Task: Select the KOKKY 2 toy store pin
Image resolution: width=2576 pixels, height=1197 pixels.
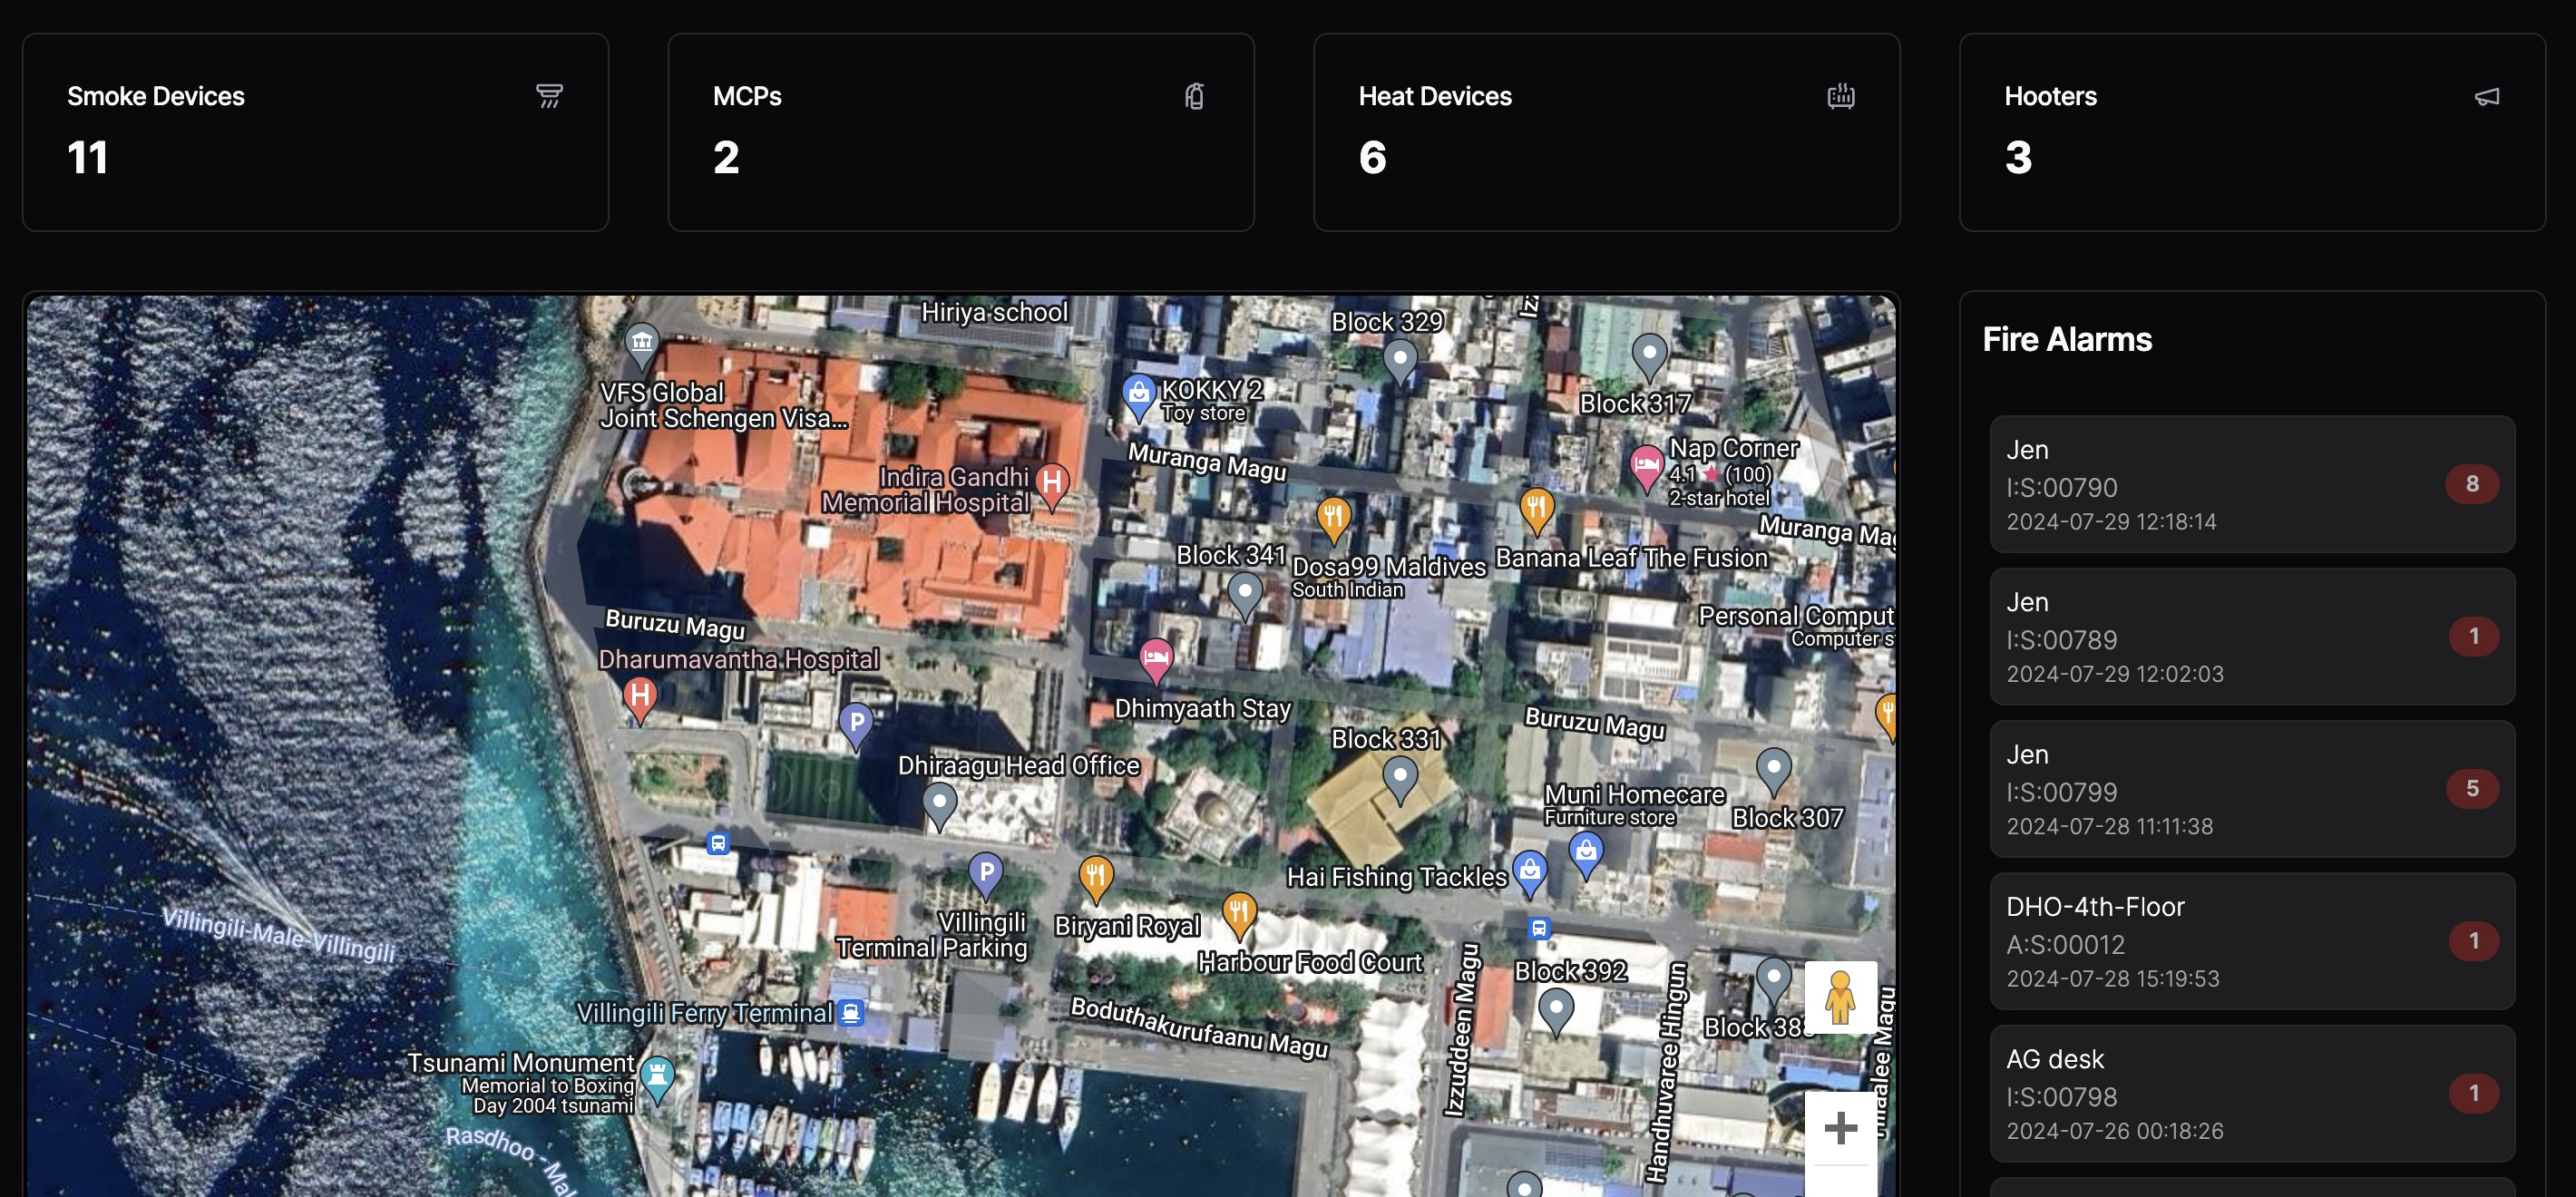Action: (x=1138, y=394)
